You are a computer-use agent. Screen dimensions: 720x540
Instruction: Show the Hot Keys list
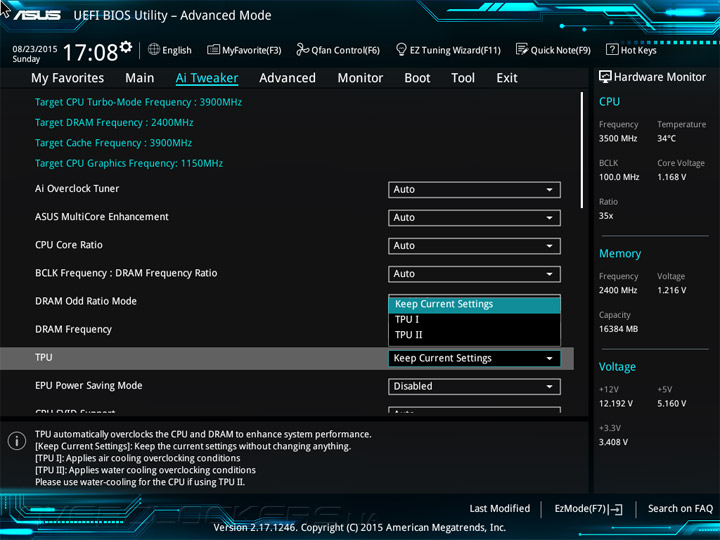[x=631, y=50]
